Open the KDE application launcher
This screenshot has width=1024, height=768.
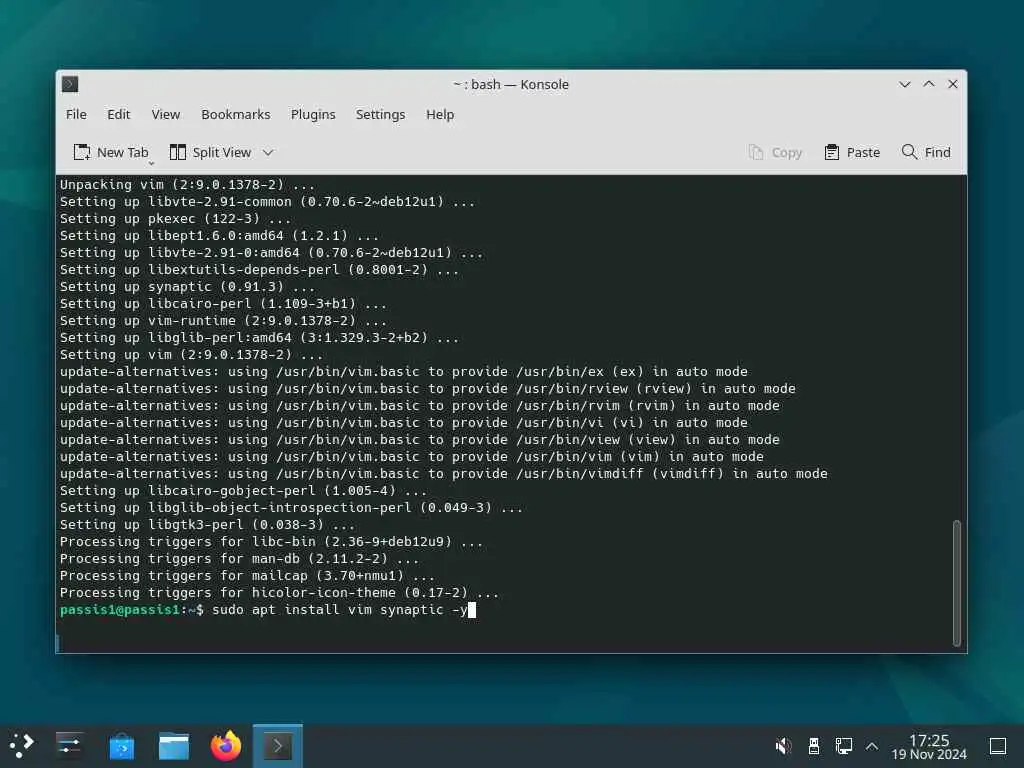(x=22, y=745)
